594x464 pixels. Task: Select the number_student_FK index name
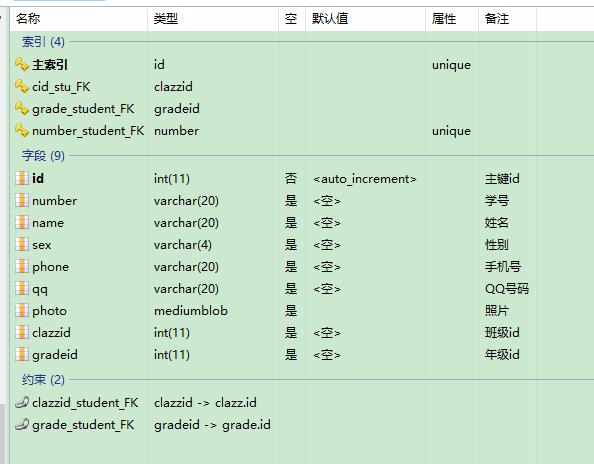pos(88,131)
